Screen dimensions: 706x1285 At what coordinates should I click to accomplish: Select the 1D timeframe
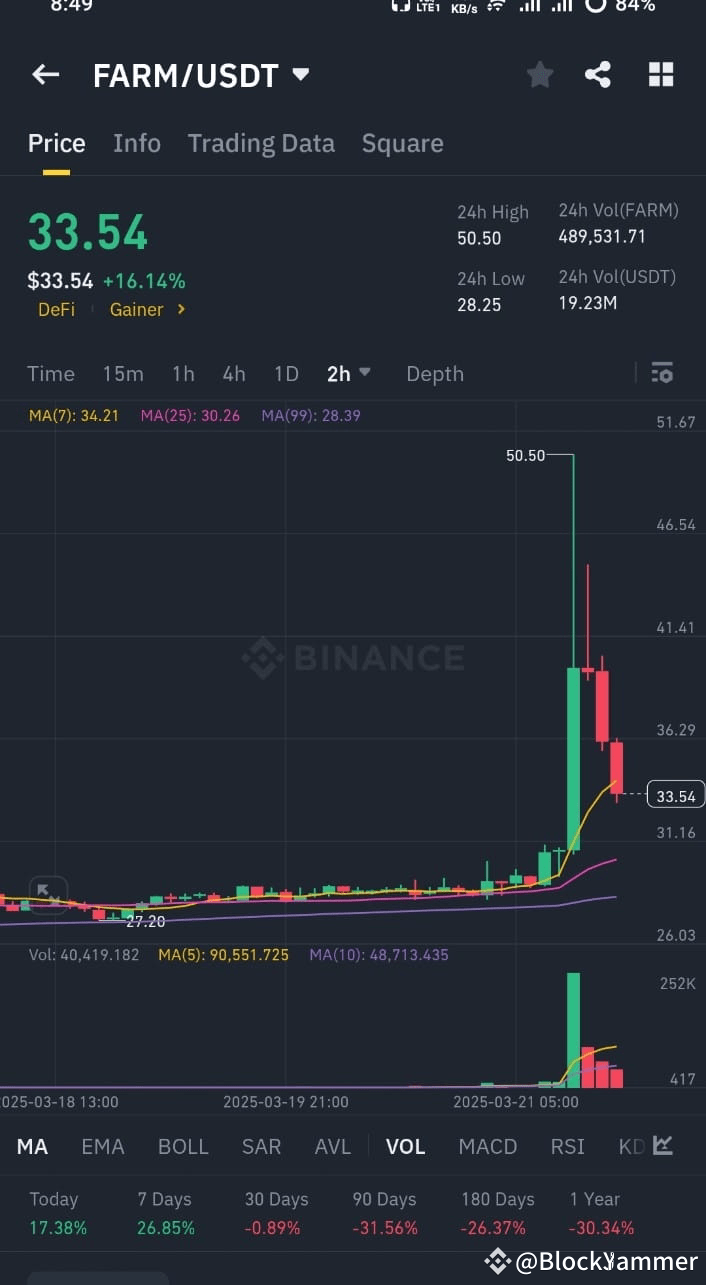tap(286, 373)
